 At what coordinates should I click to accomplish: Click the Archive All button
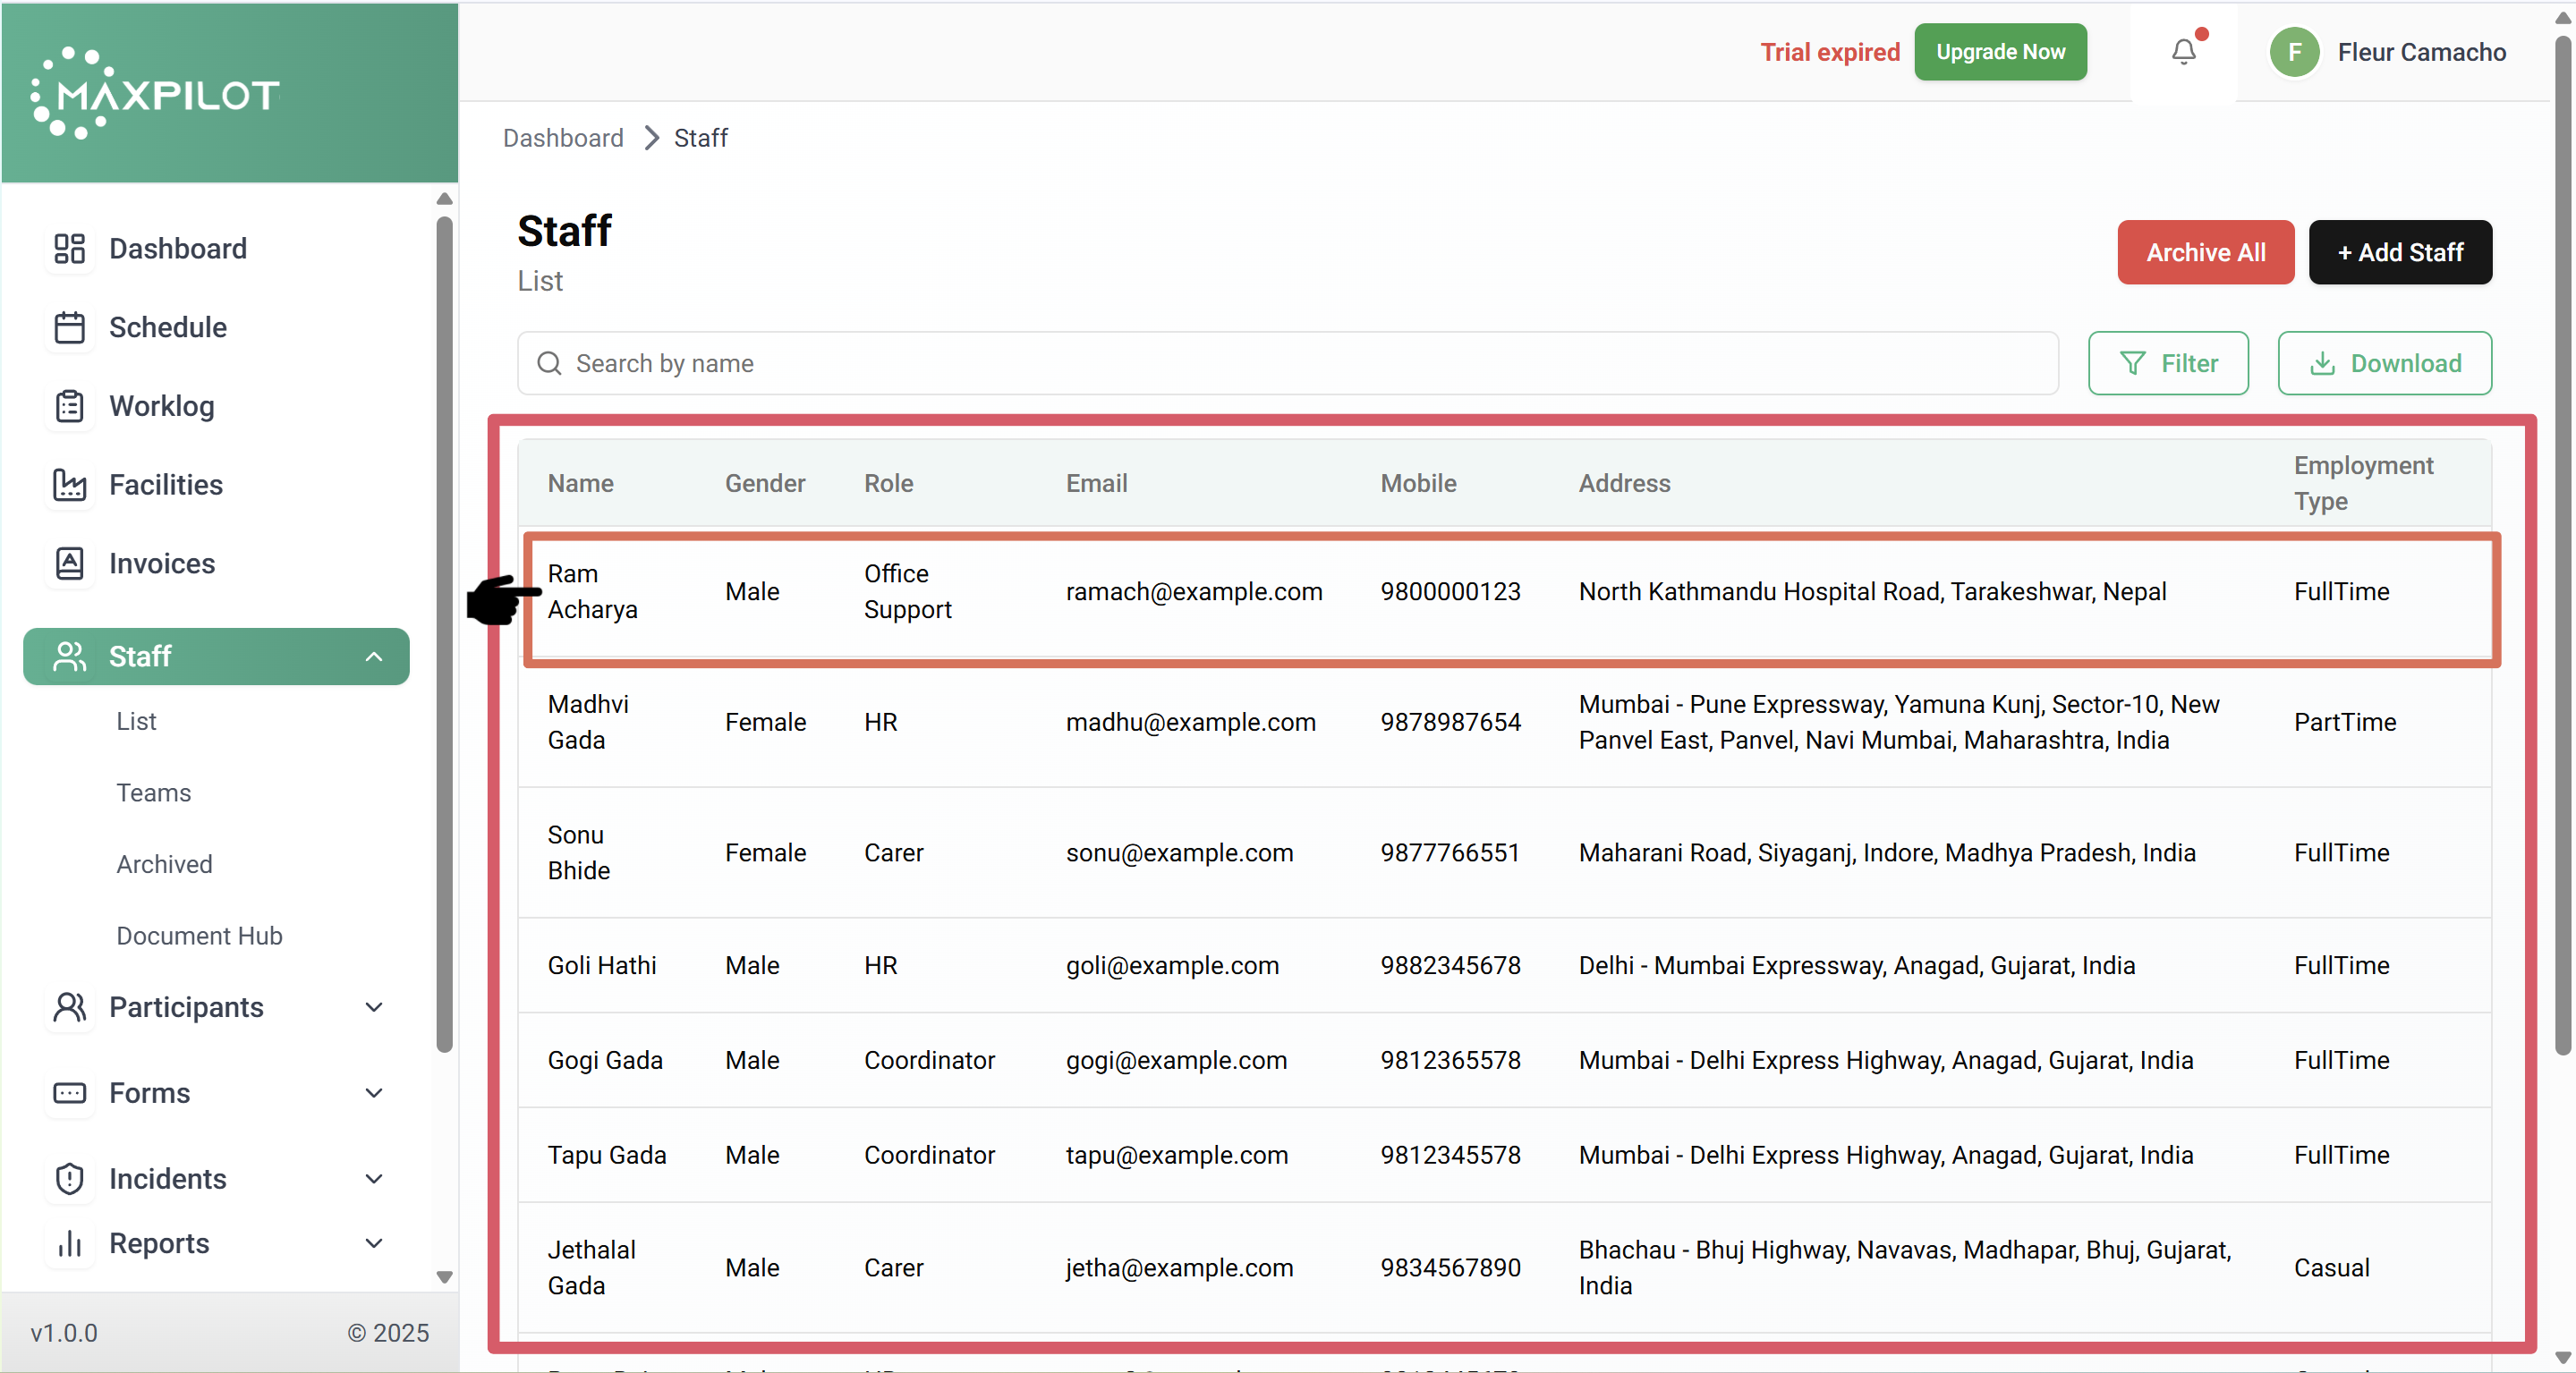click(2205, 252)
